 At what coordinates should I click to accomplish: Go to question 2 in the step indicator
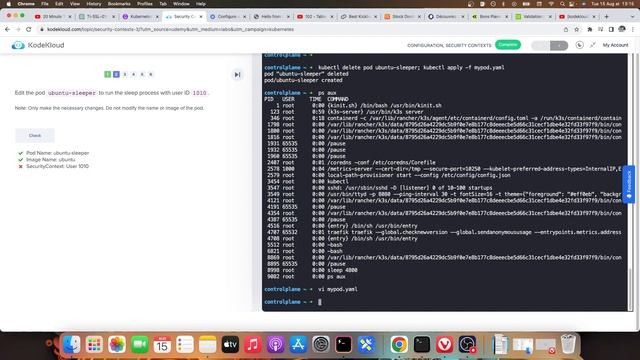point(116,74)
